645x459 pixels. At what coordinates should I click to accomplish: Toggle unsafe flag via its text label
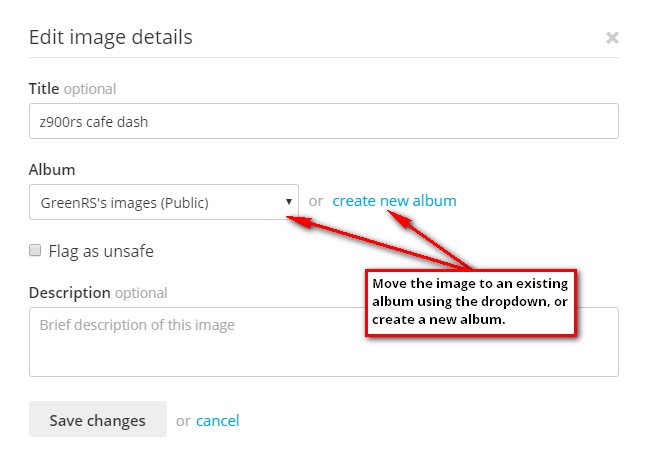[101, 251]
